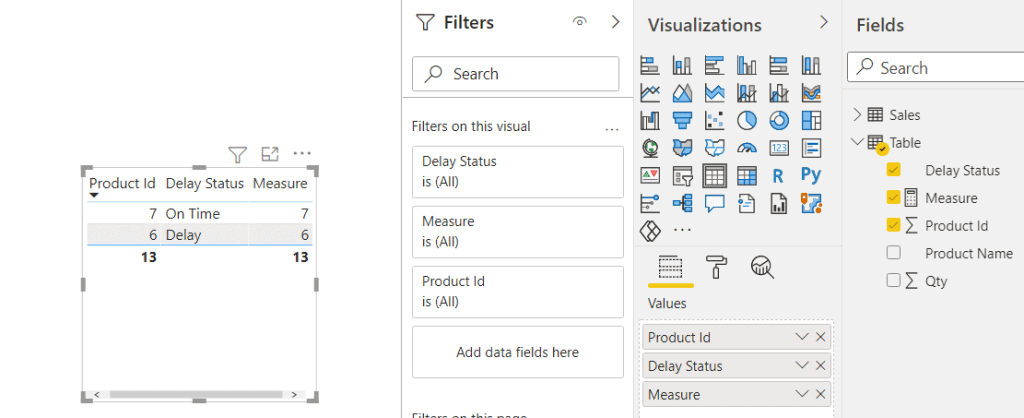1024x418 pixels.
Task: Select the R script visual
Action: tap(778, 176)
